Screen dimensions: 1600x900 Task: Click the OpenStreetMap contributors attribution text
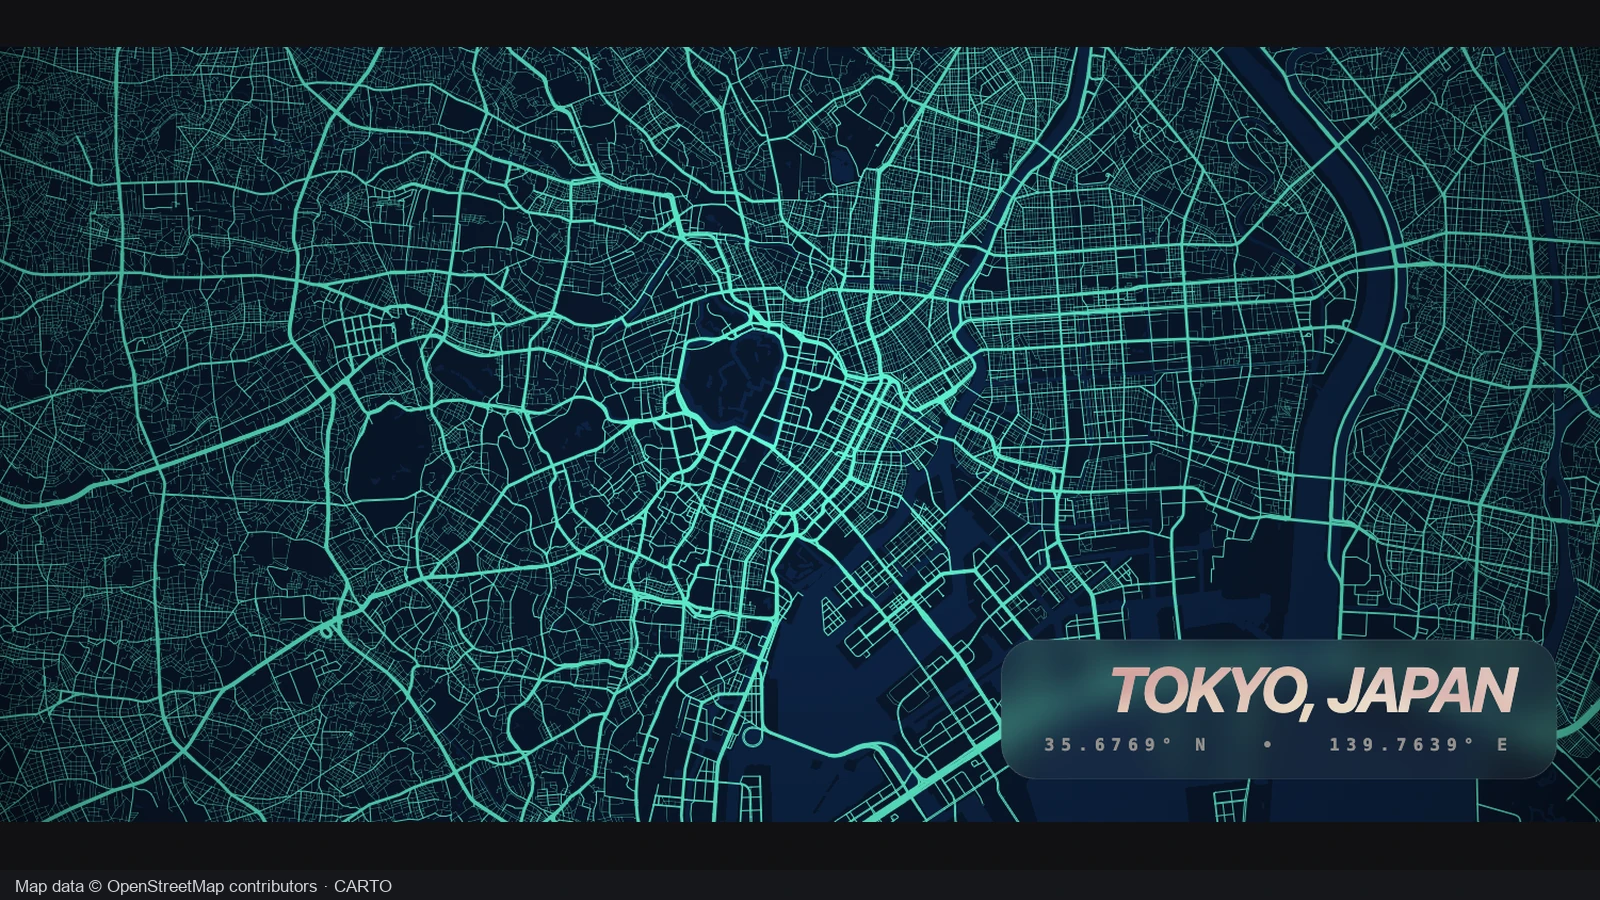point(212,886)
